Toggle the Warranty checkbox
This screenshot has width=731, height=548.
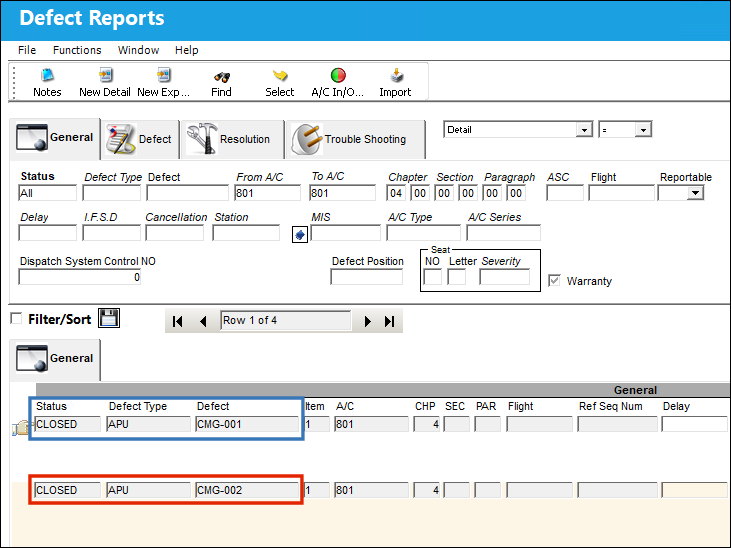(554, 281)
